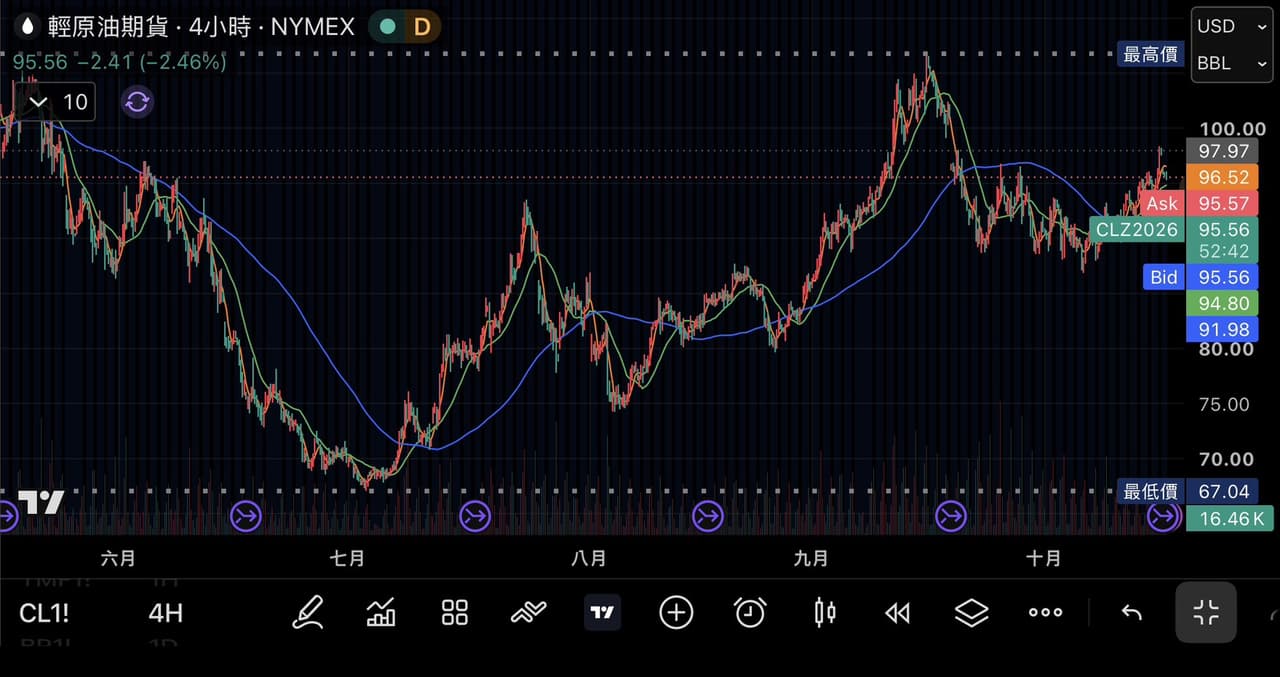Tap the red Ask price label
The height and width of the screenshot is (677, 1280).
pyautogui.click(x=1162, y=204)
